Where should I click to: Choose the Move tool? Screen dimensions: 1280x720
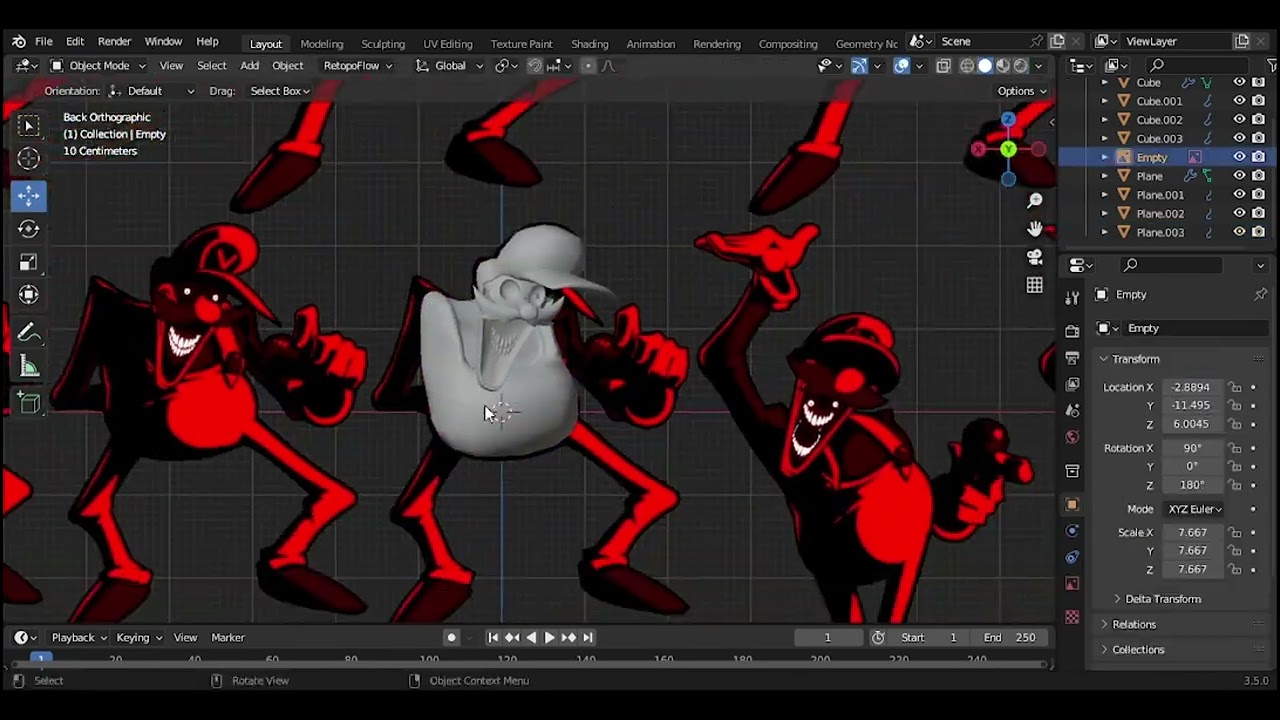click(x=28, y=195)
